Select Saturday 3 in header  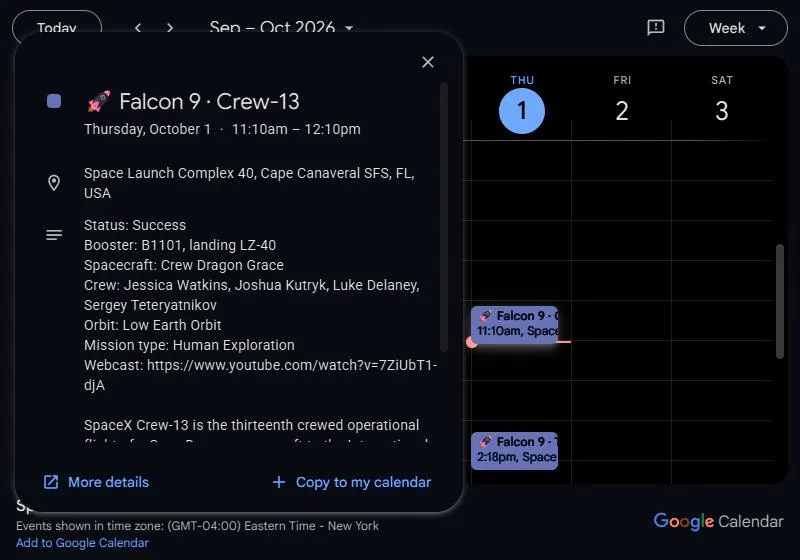click(721, 111)
